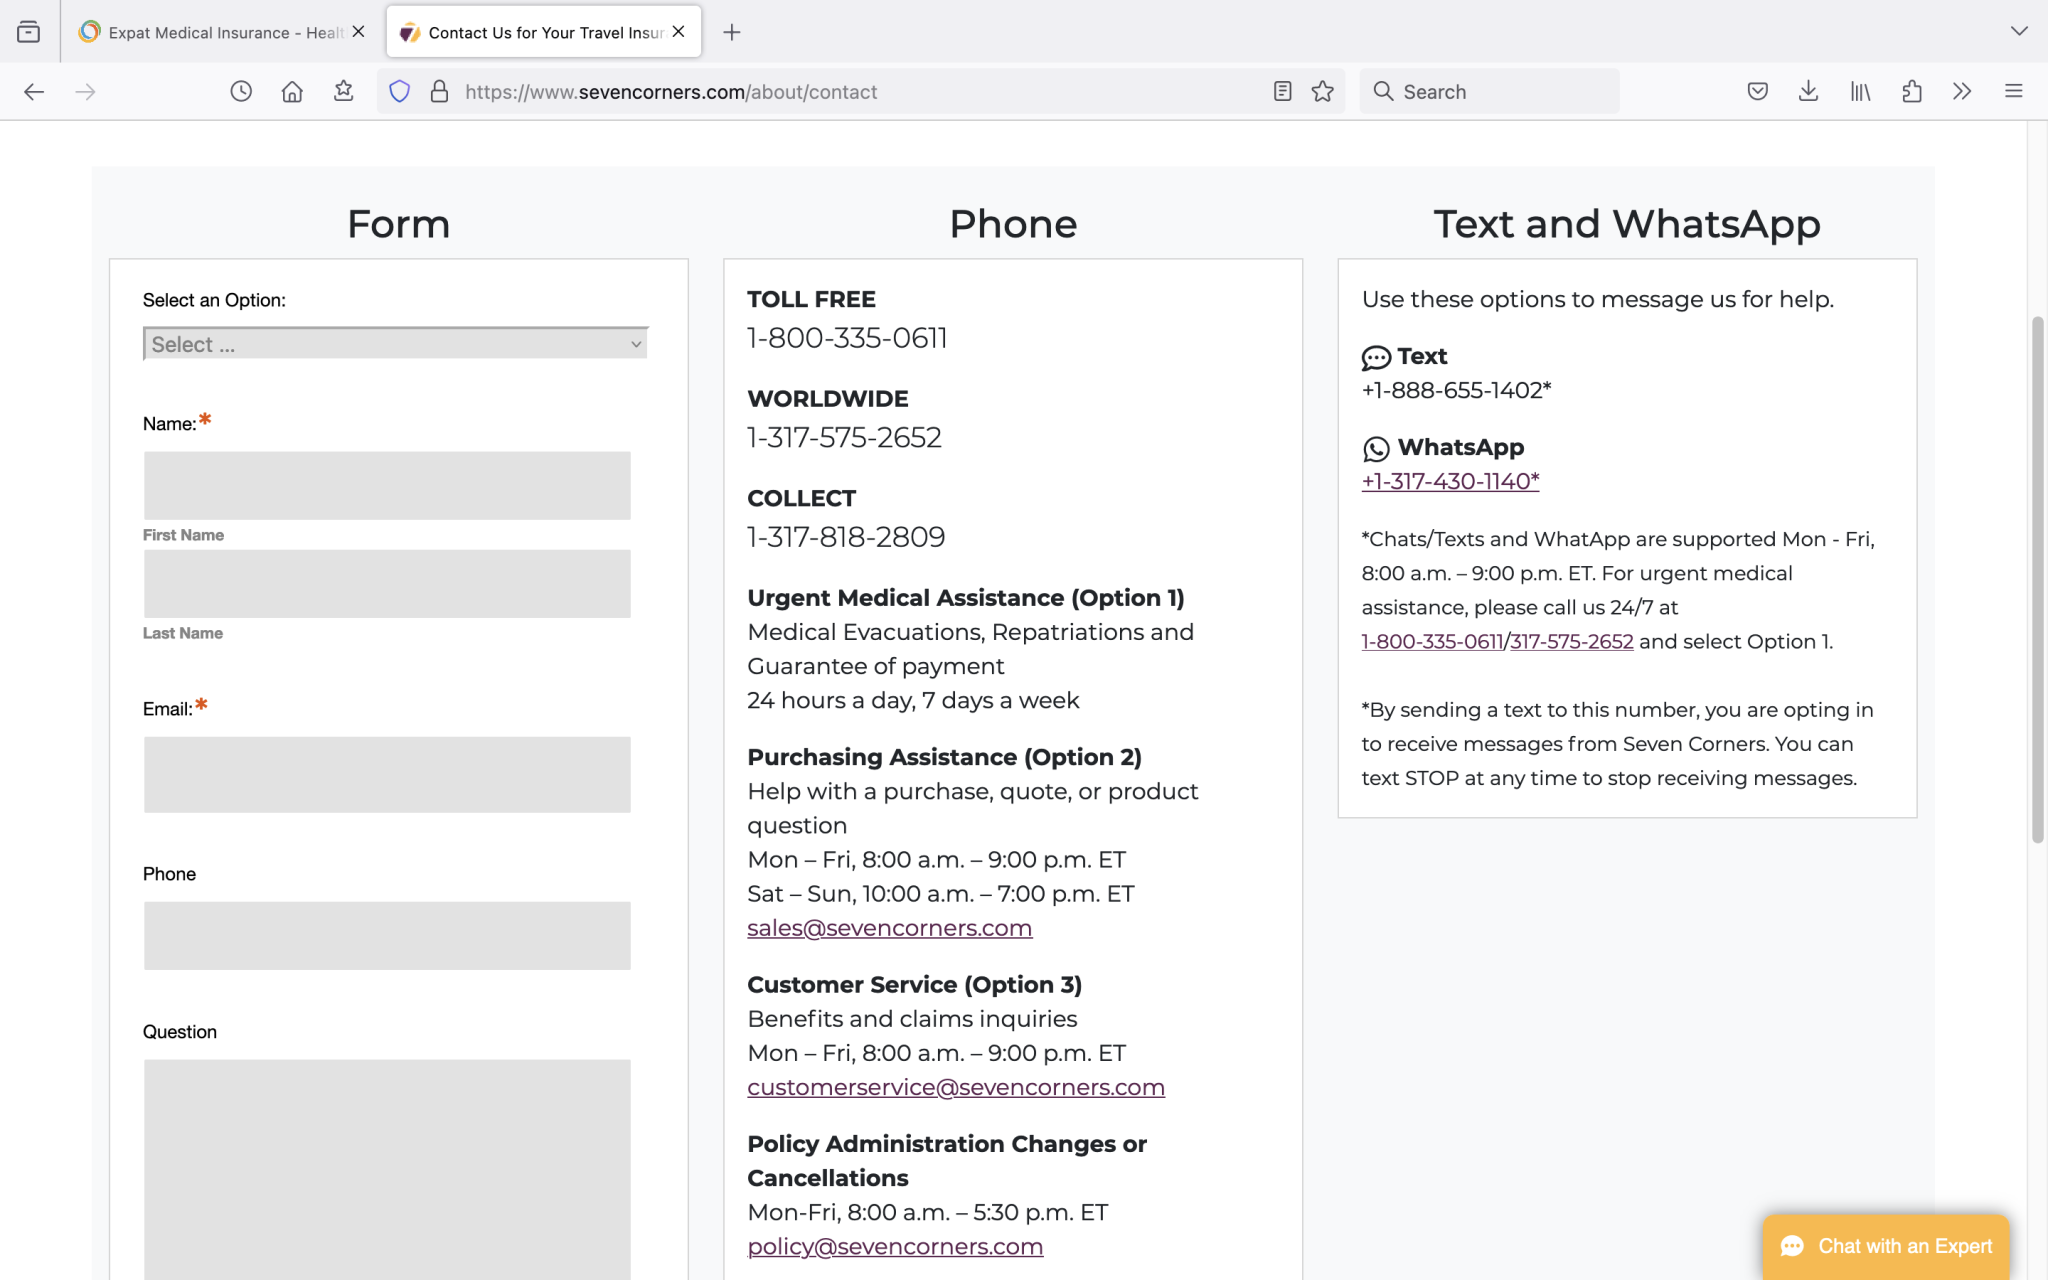Open the extensions puzzle icon
The width and height of the screenshot is (2048, 1280).
coord(1912,92)
